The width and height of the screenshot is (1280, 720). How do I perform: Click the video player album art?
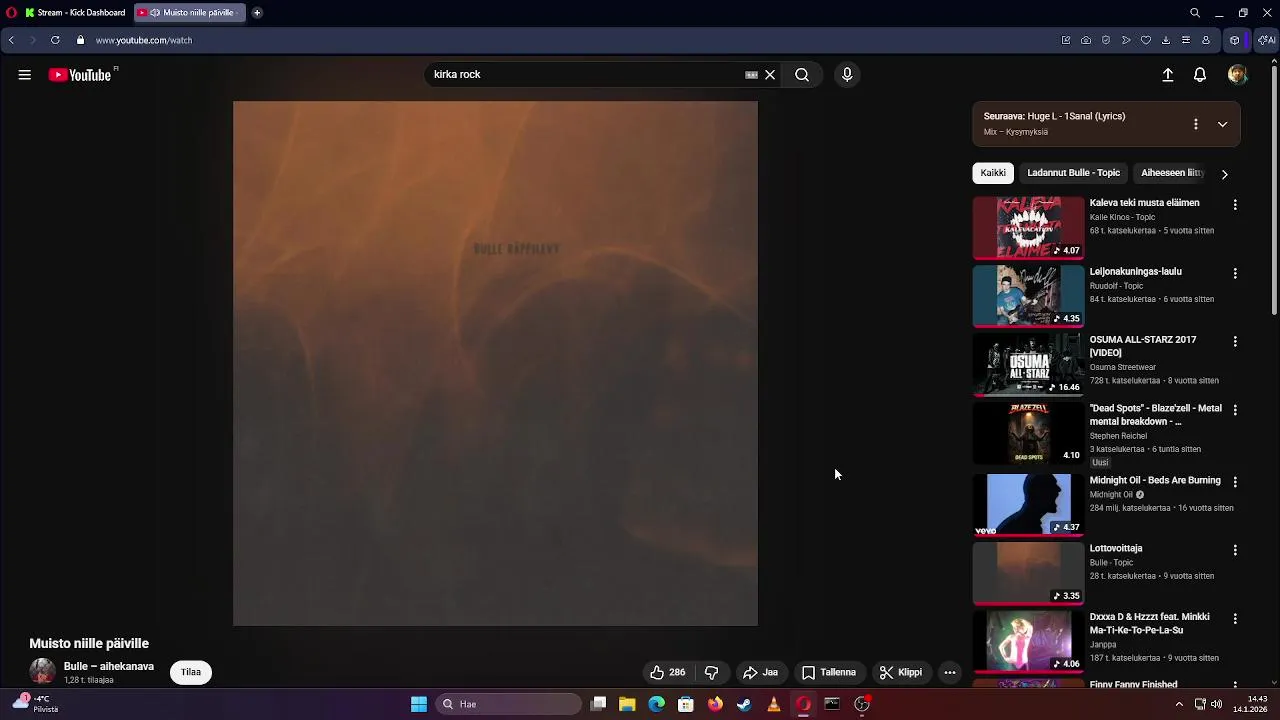495,363
